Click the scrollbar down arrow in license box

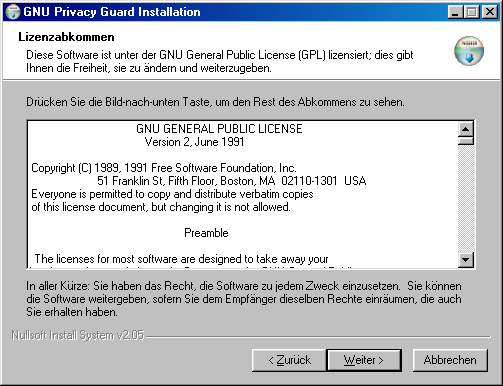point(466,260)
